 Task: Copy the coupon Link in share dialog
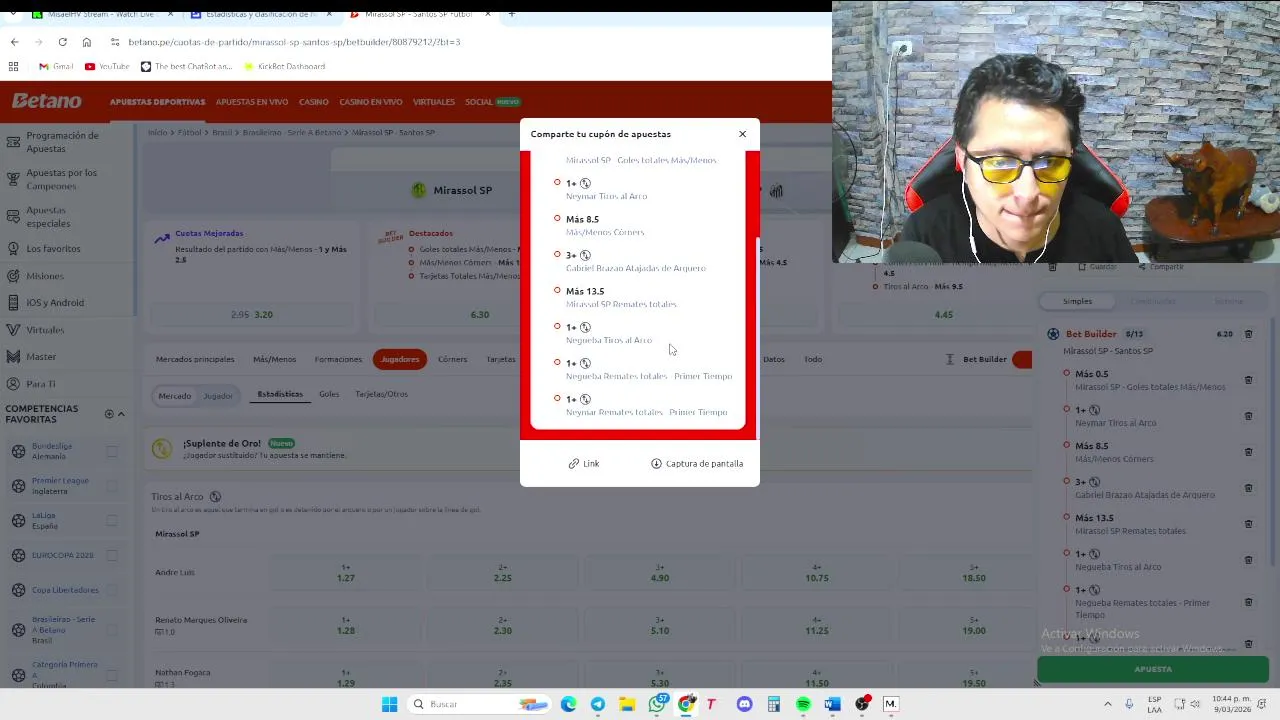[584, 463]
